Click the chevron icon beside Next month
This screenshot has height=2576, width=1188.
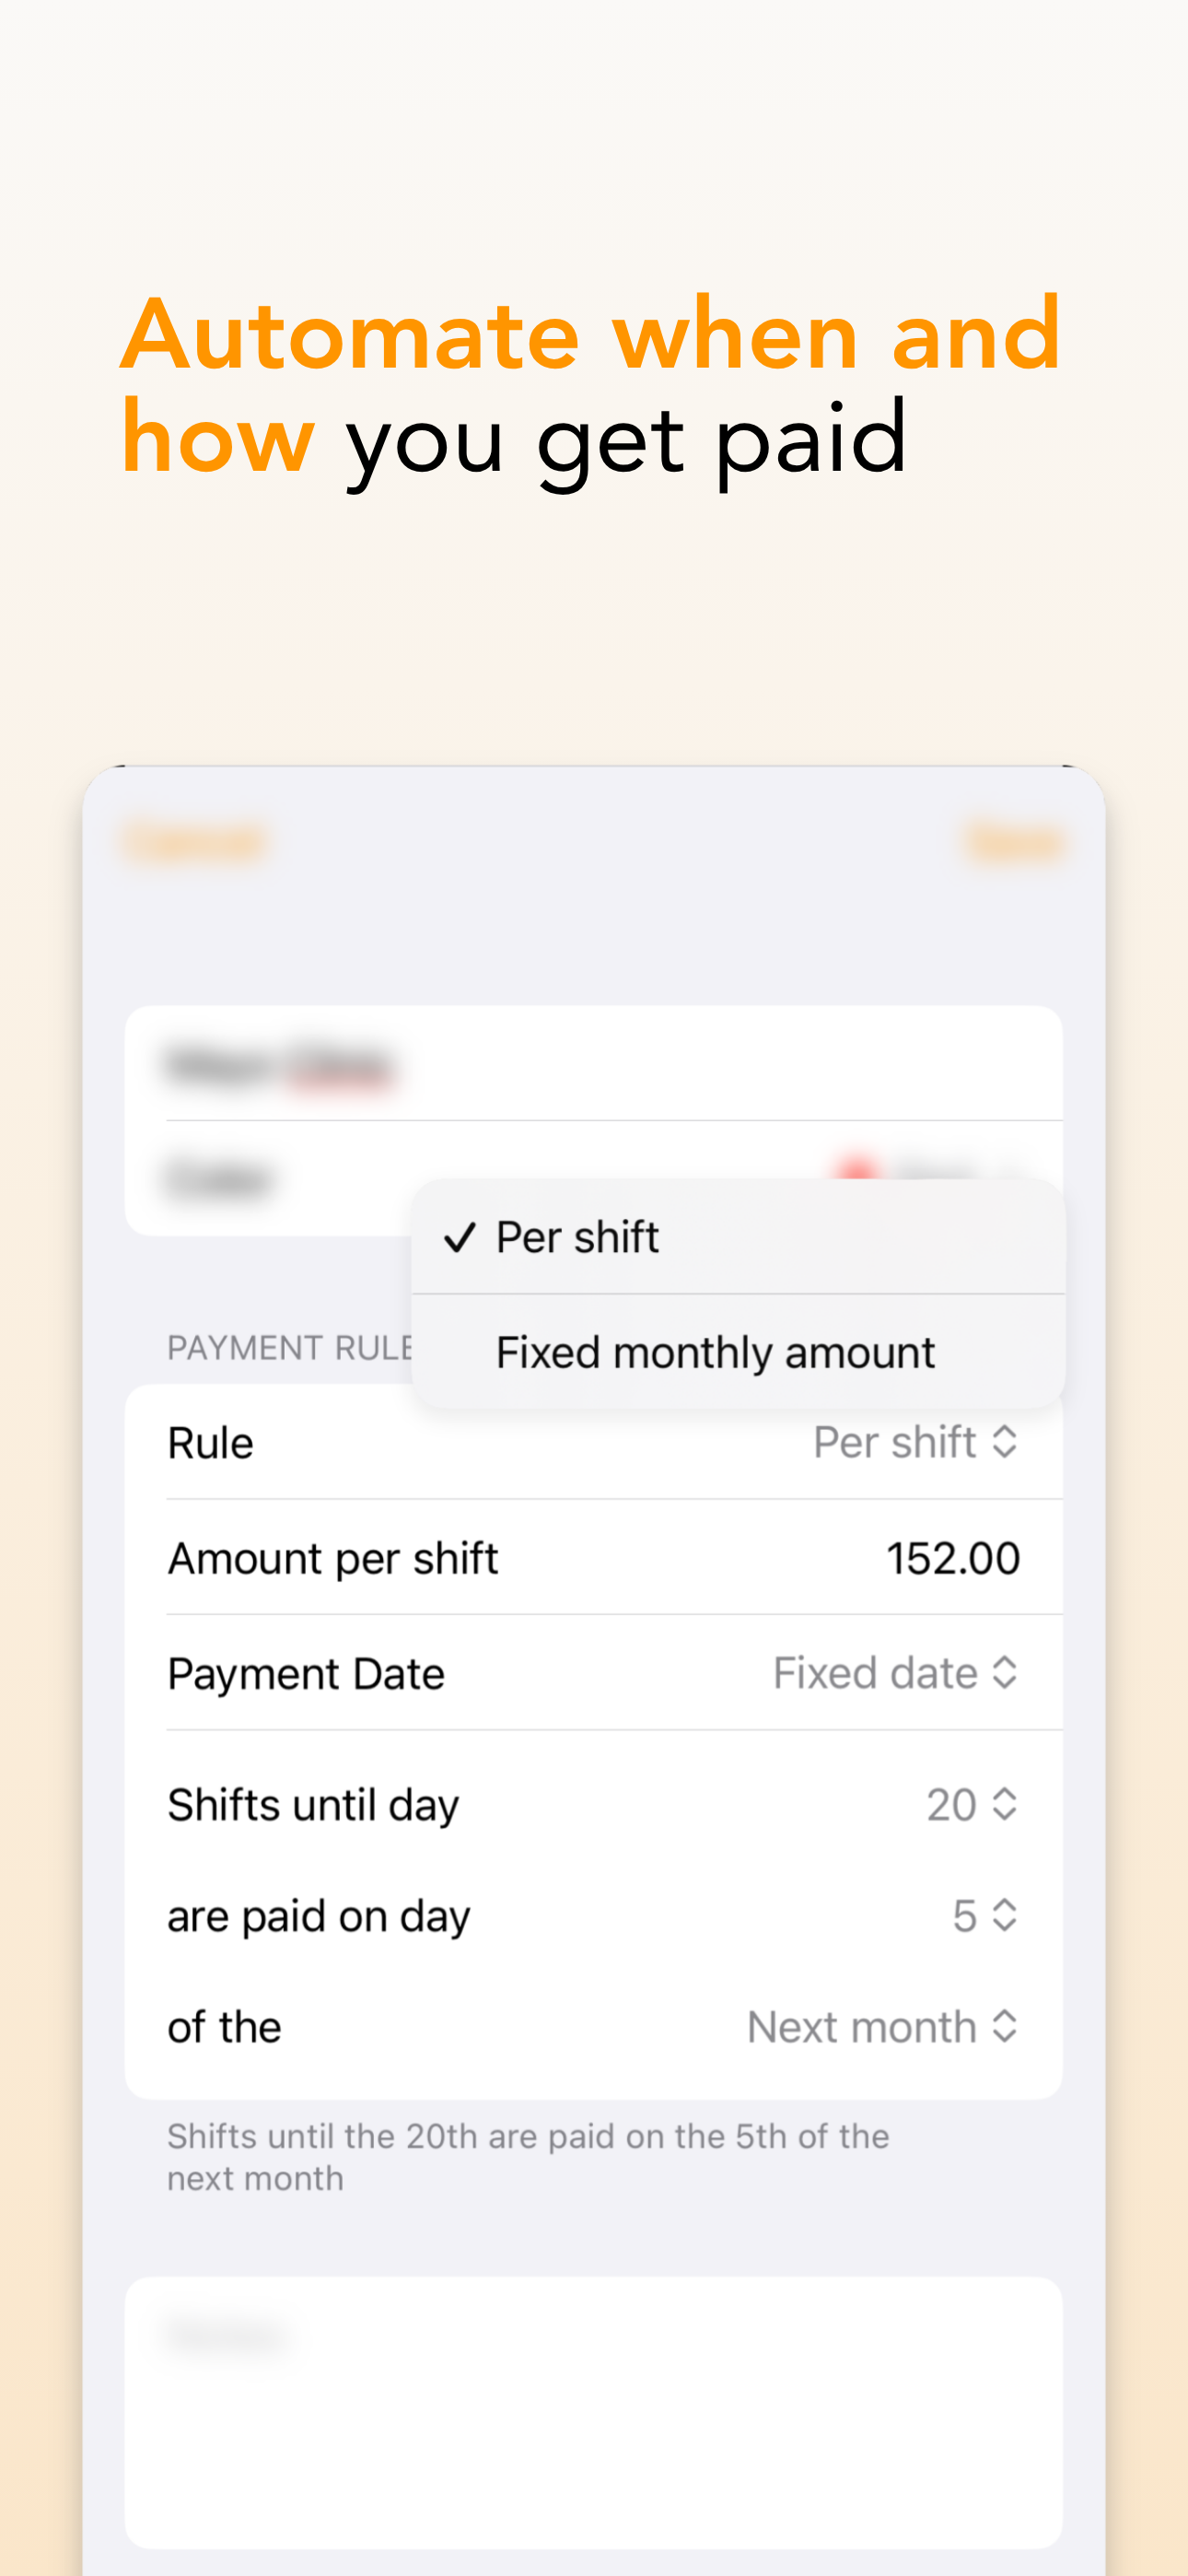tap(1005, 2027)
